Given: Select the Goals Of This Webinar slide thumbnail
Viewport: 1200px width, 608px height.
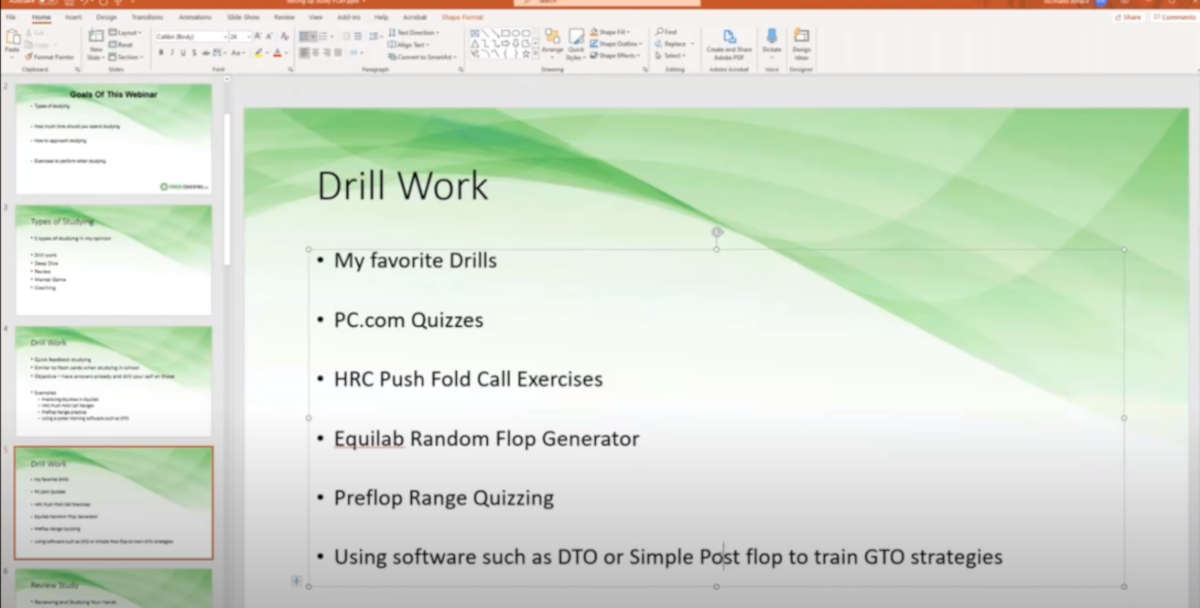Looking at the screenshot, I should pos(113,139).
